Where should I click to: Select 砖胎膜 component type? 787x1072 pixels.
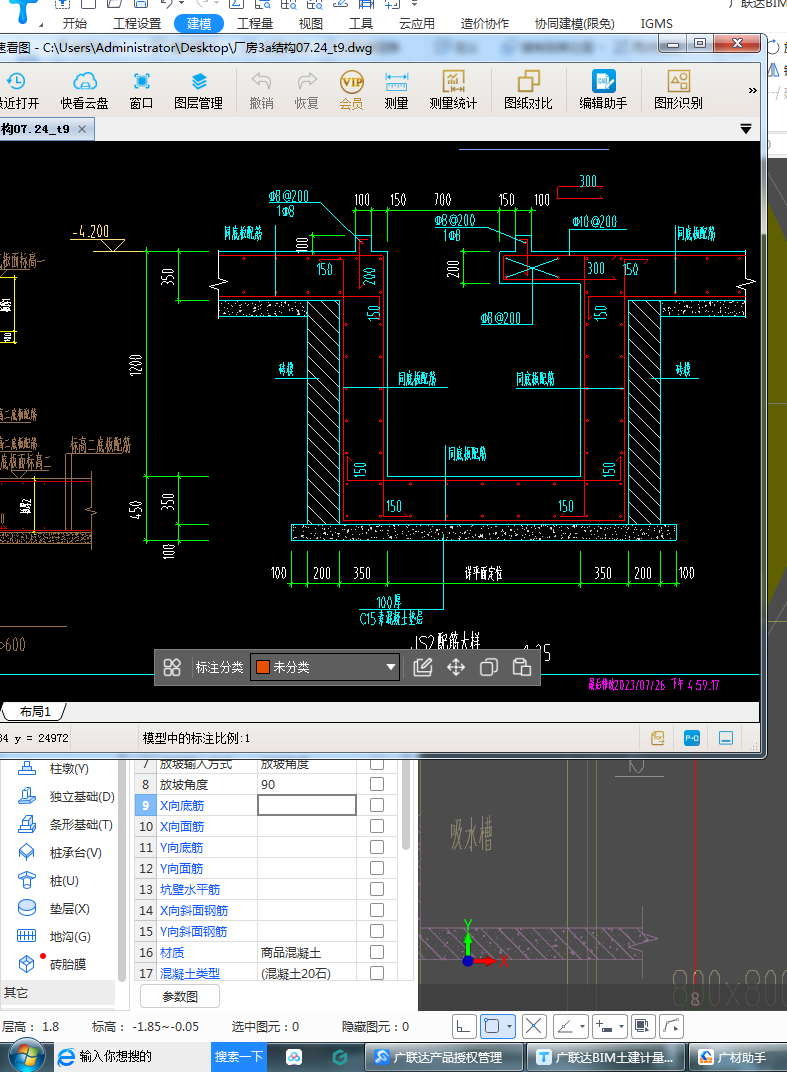coord(52,965)
